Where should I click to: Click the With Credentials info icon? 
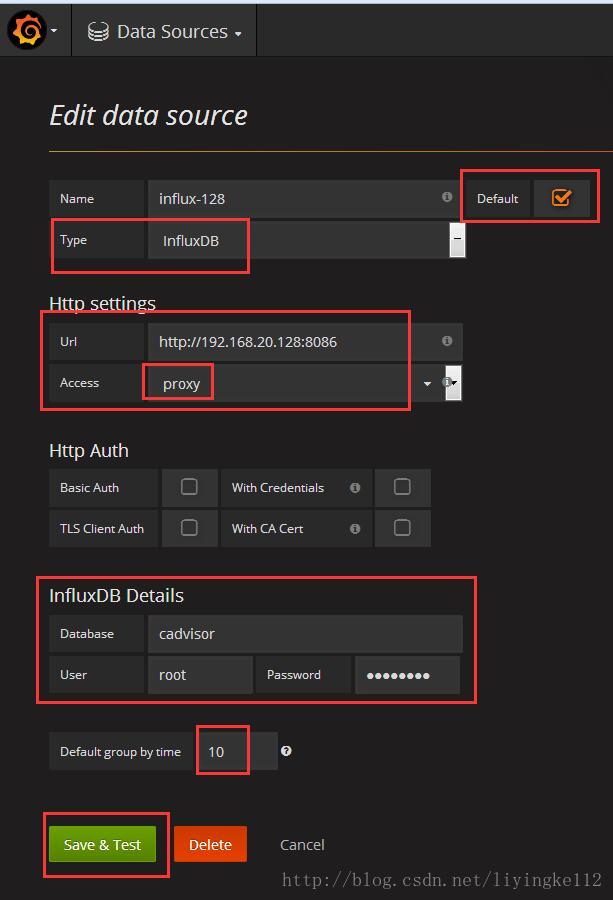[355, 487]
